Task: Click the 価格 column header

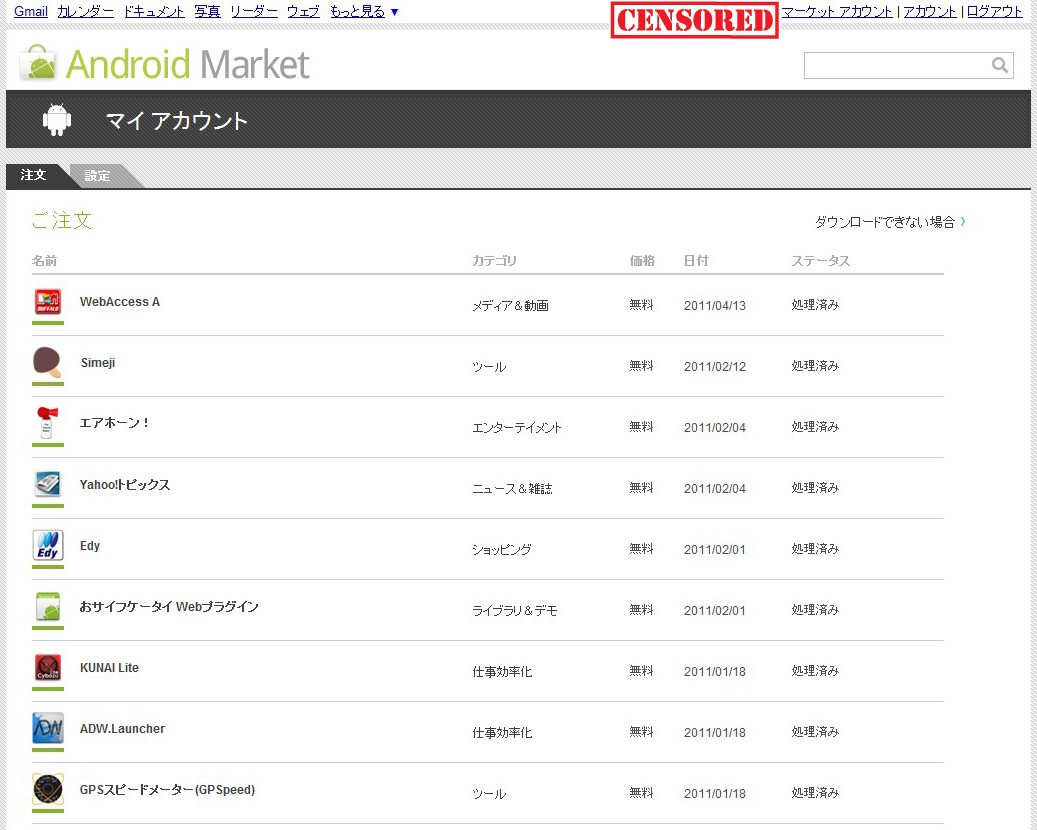Action: (x=642, y=261)
